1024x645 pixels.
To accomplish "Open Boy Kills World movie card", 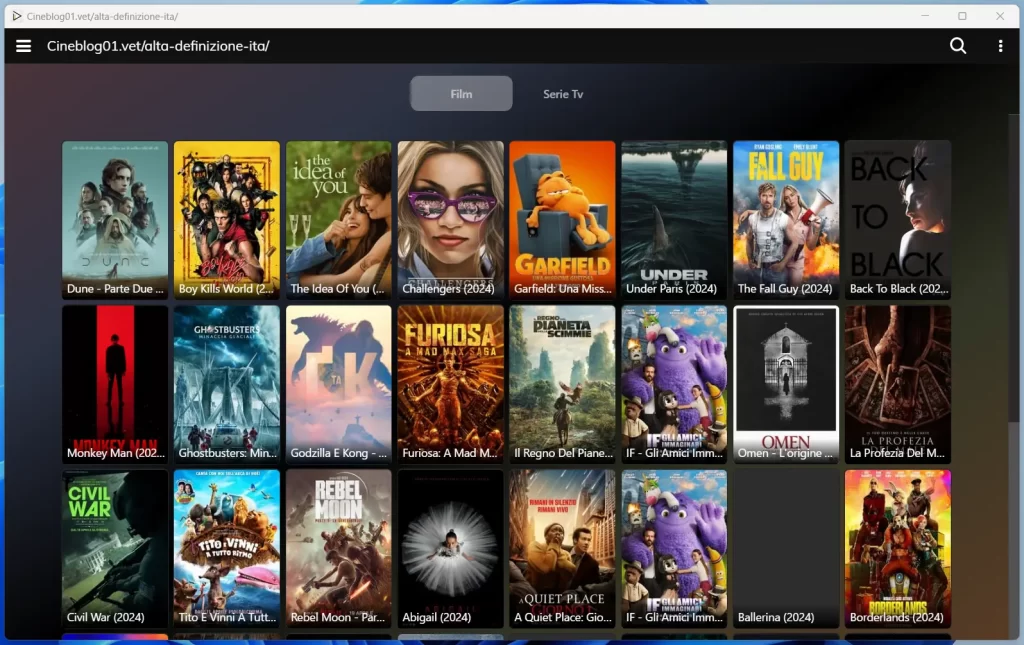I will [x=227, y=220].
